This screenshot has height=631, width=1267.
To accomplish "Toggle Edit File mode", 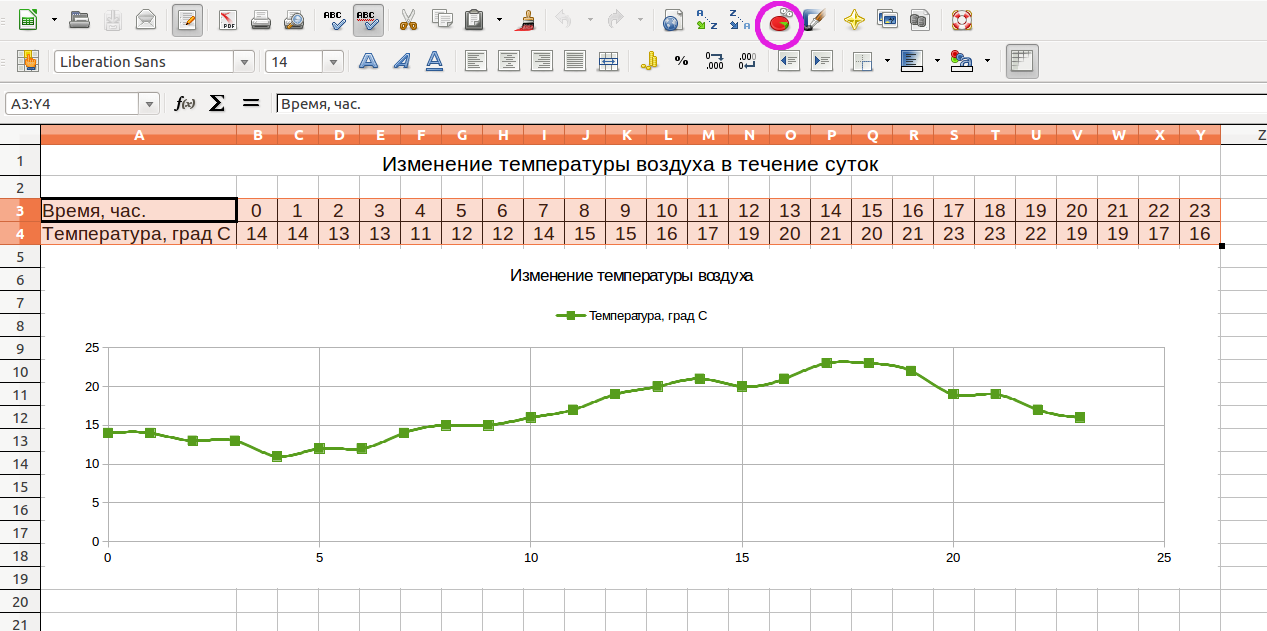I will pos(187,19).
